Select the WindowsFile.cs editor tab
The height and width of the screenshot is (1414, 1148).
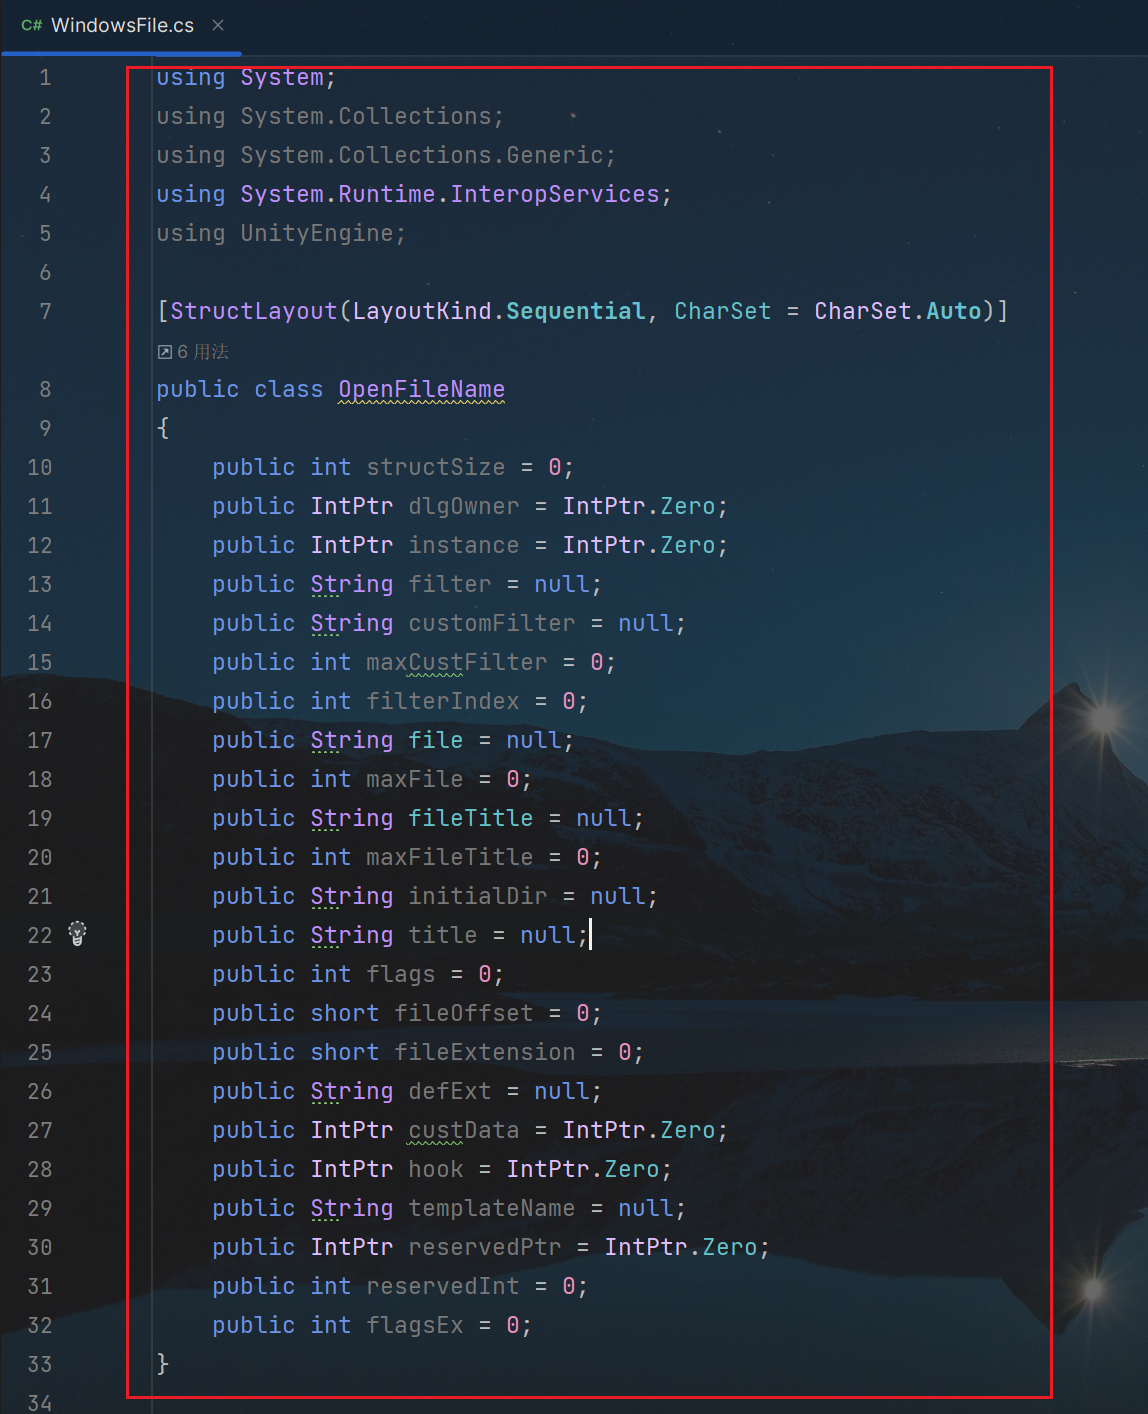(121, 26)
